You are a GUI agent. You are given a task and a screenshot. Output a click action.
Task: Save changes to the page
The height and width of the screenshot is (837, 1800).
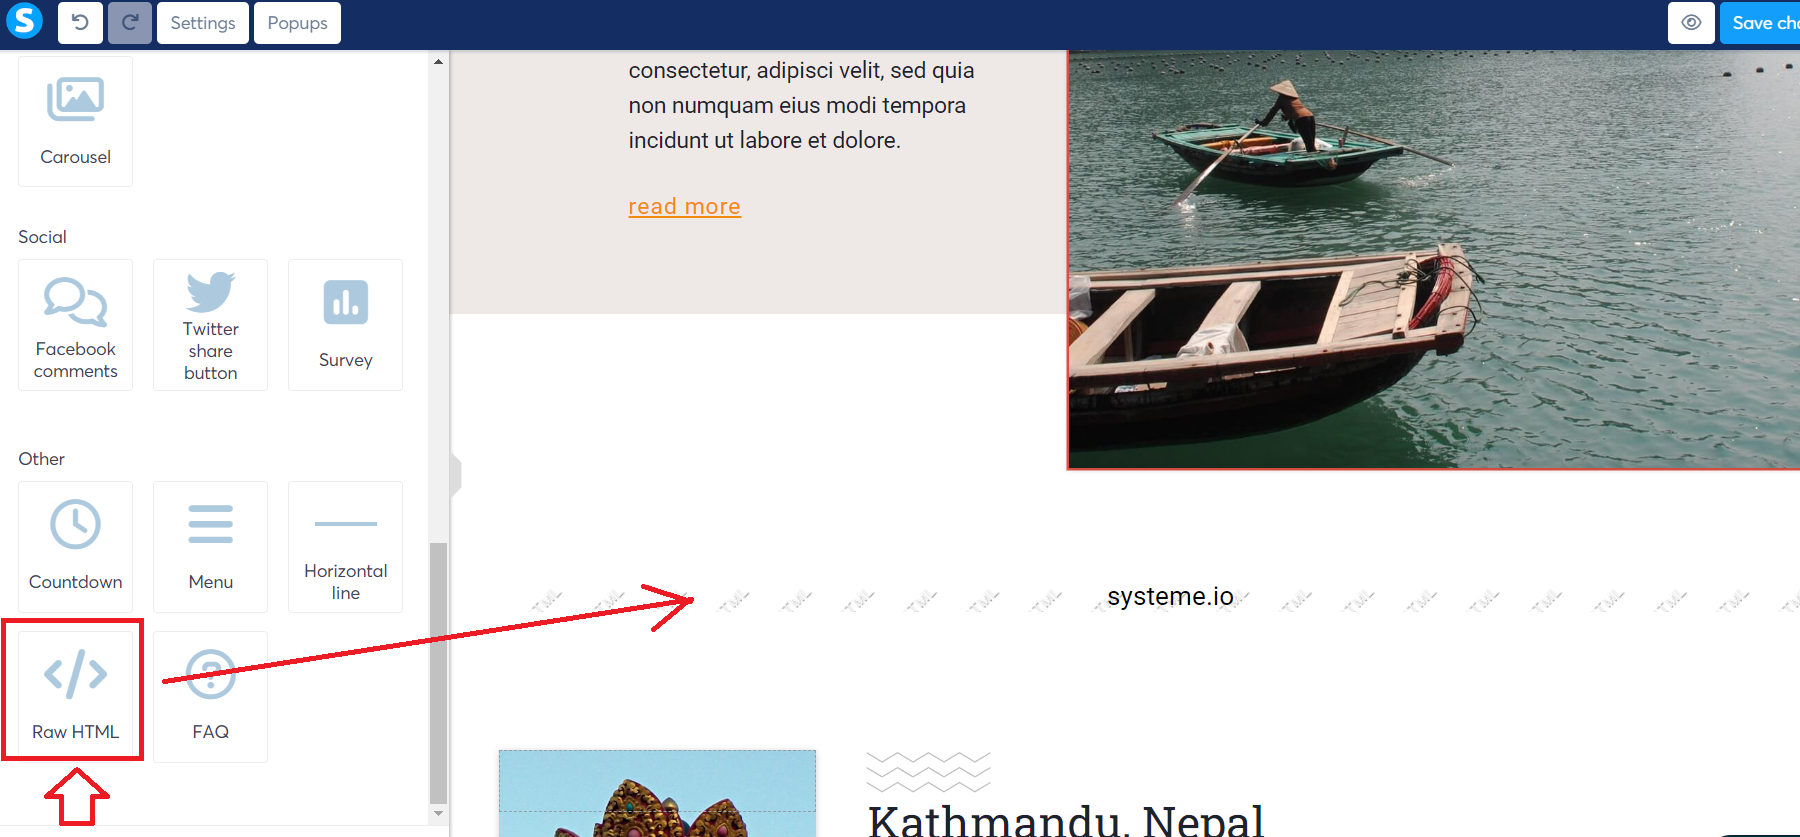[1760, 23]
